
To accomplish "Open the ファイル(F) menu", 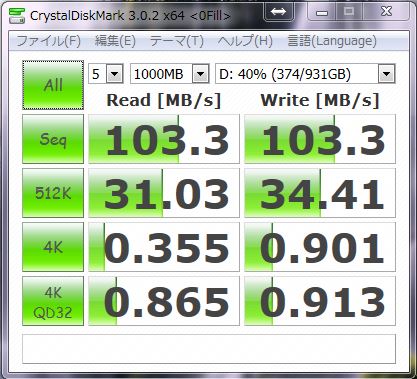I will pyautogui.click(x=49, y=41).
